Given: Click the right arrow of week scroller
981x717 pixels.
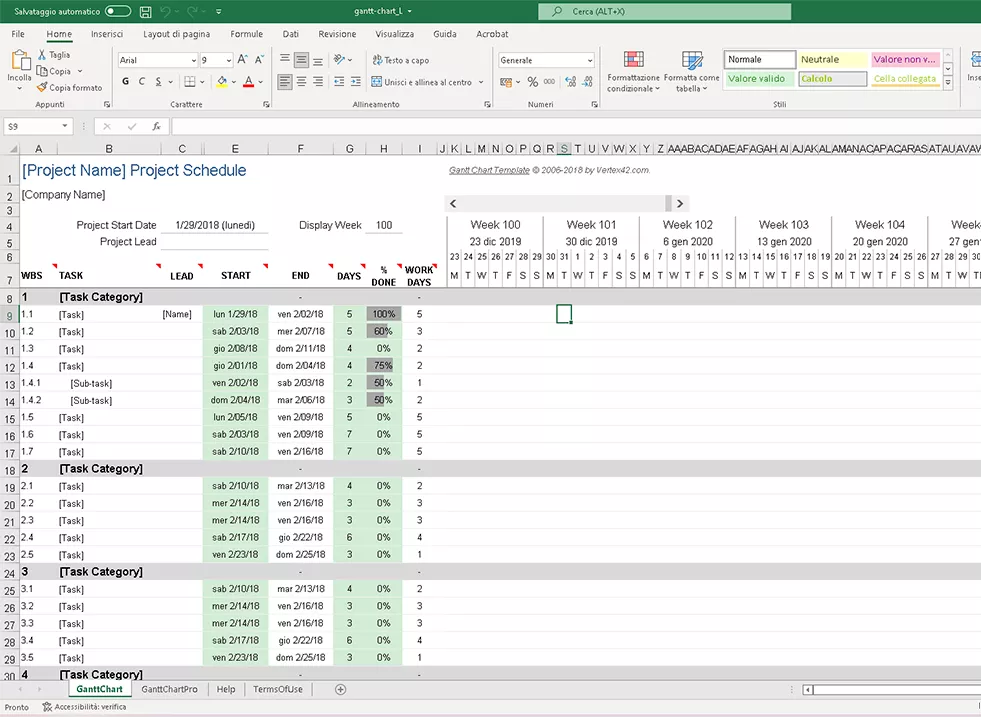Looking at the screenshot, I should 680,203.
